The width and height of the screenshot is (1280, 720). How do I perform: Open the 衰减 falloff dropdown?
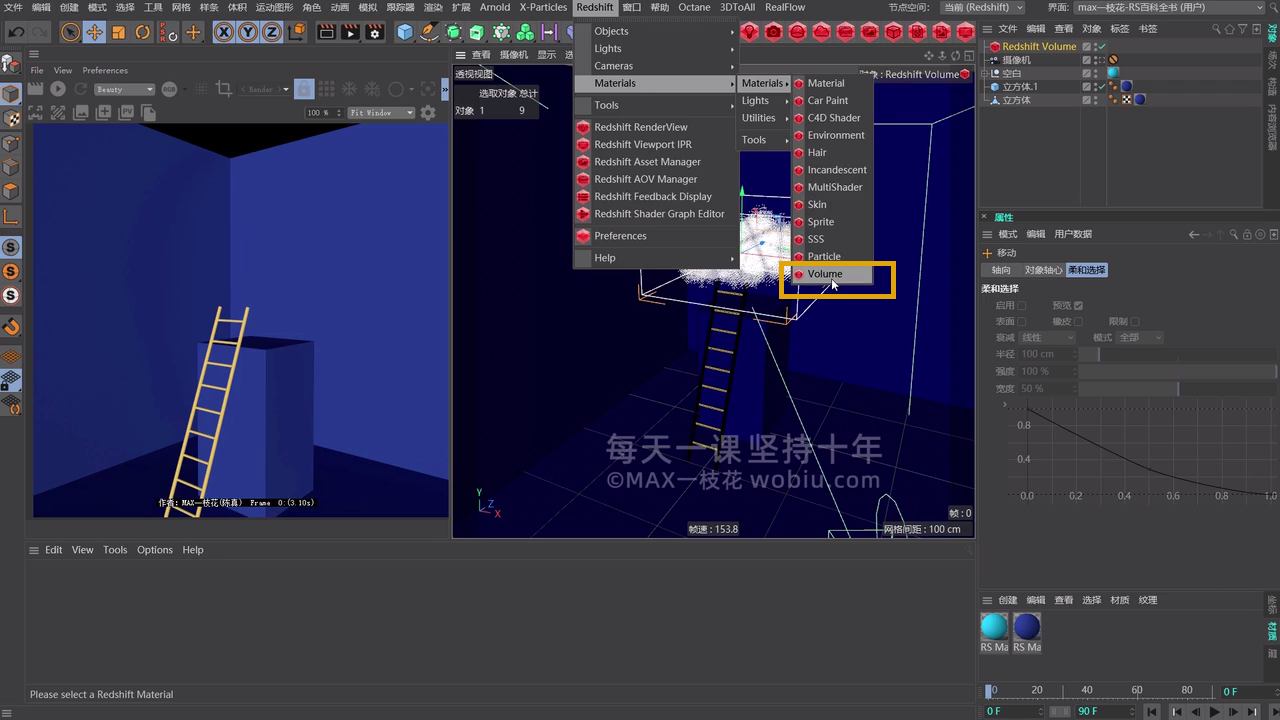1048,337
